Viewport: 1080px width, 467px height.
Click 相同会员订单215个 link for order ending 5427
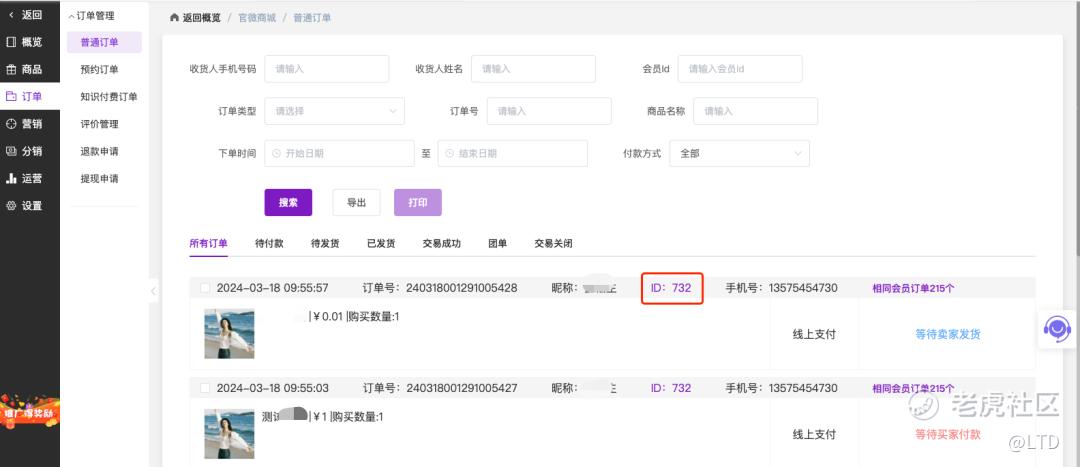pos(913,388)
